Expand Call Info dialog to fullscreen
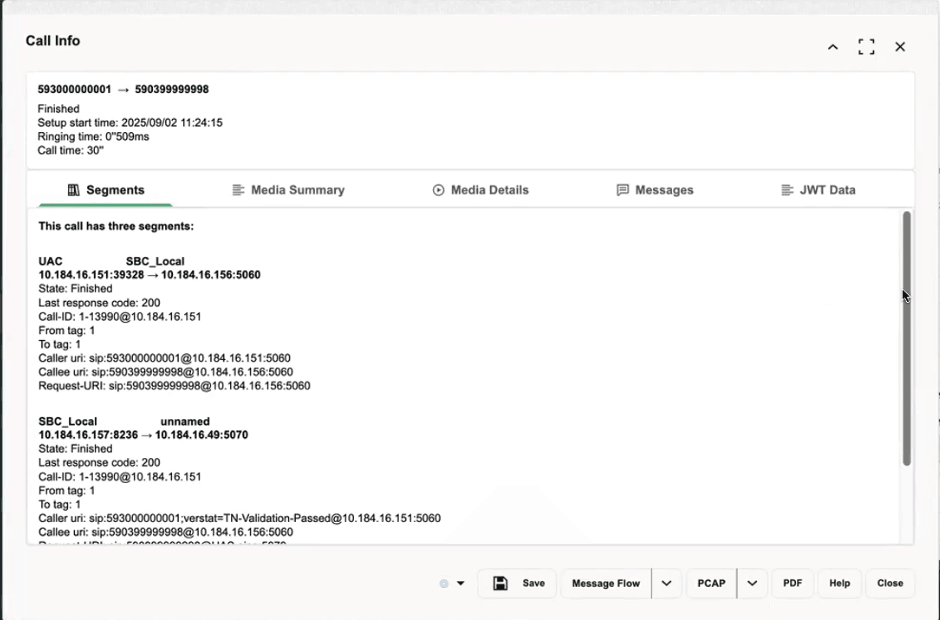Screen dimensions: 940x620 (x=866, y=47)
